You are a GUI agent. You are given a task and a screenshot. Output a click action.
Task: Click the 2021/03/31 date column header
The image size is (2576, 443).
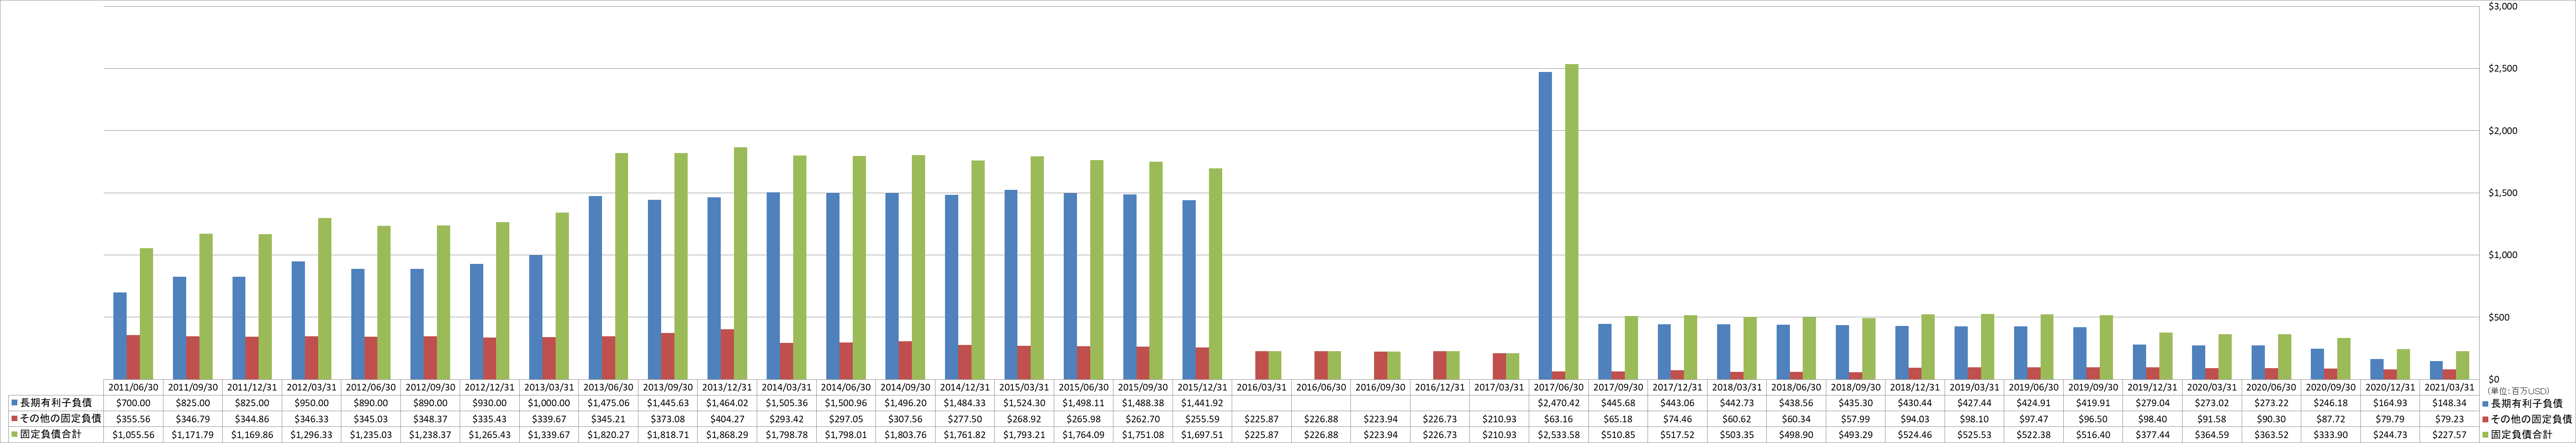click(x=2450, y=387)
